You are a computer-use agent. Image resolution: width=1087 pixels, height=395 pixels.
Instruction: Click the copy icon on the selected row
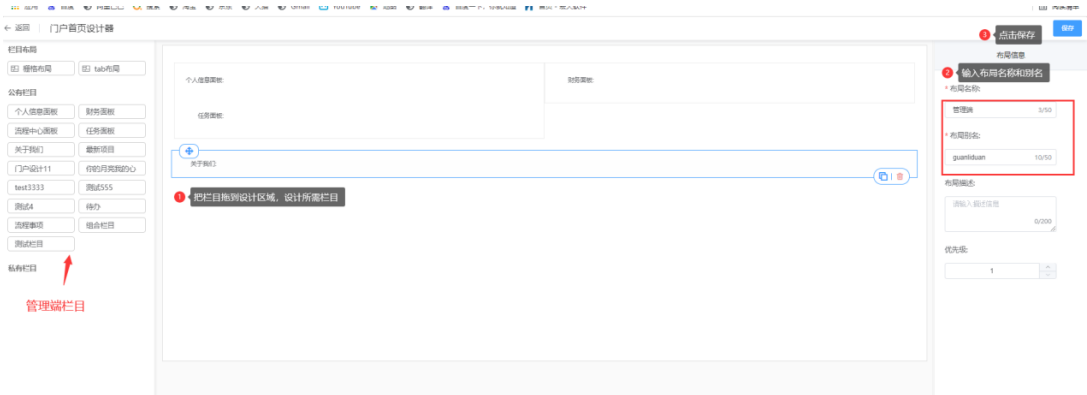[883, 176]
